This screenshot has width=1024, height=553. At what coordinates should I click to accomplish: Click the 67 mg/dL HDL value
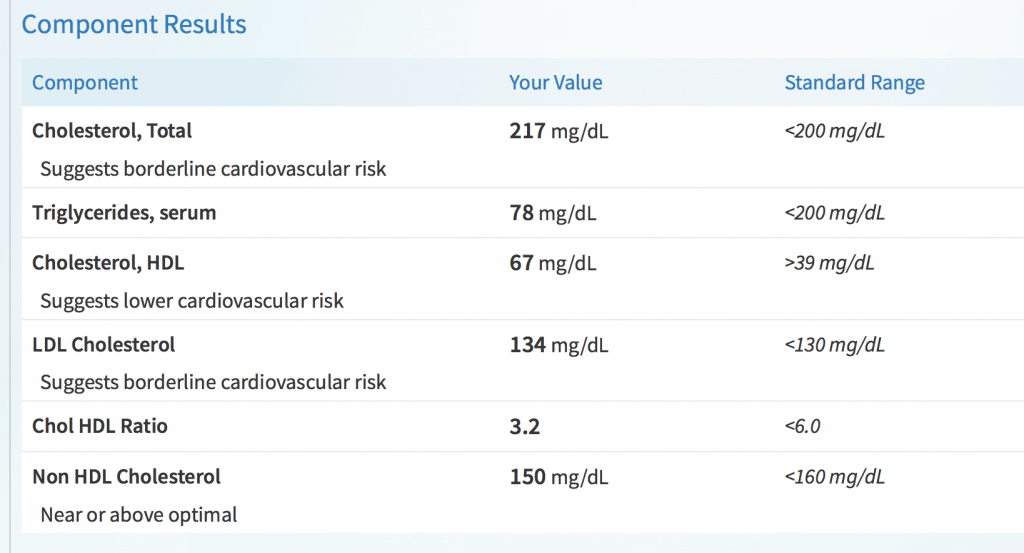pyautogui.click(x=552, y=263)
